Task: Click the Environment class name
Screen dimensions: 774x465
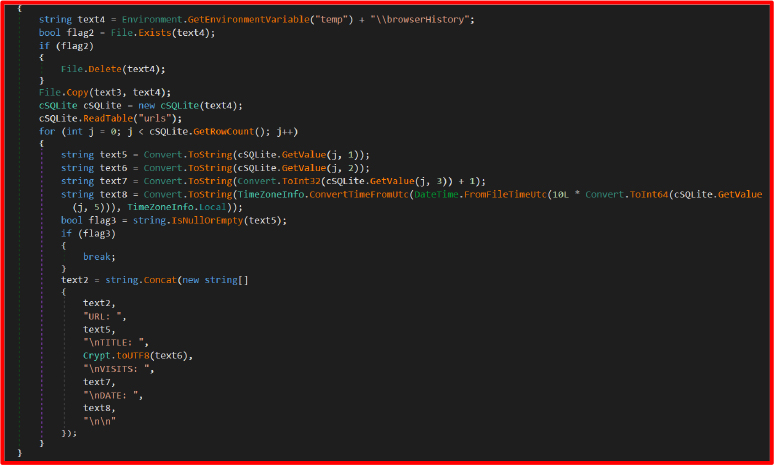Action: tap(152, 20)
